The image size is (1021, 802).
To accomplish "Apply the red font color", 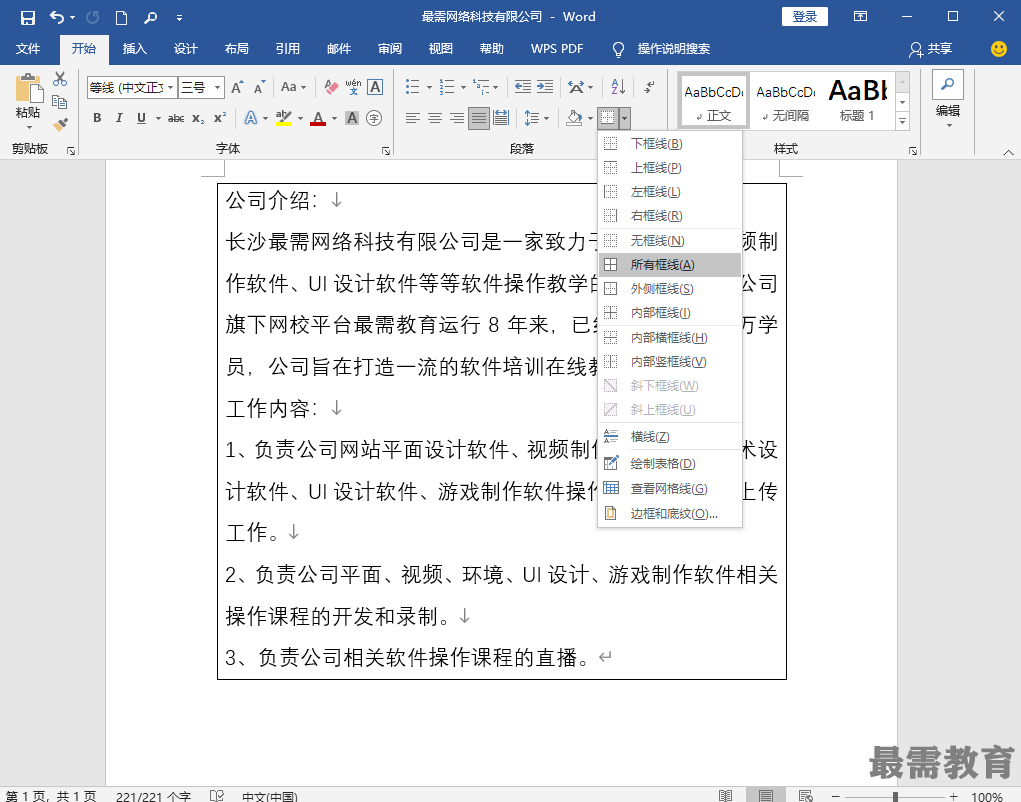I will click(318, 118).
